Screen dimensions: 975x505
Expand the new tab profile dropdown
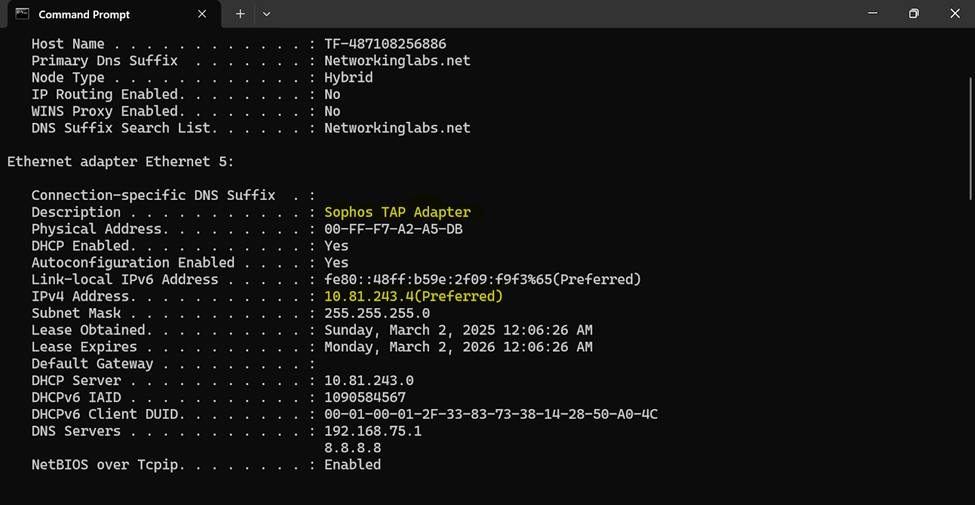267,14
